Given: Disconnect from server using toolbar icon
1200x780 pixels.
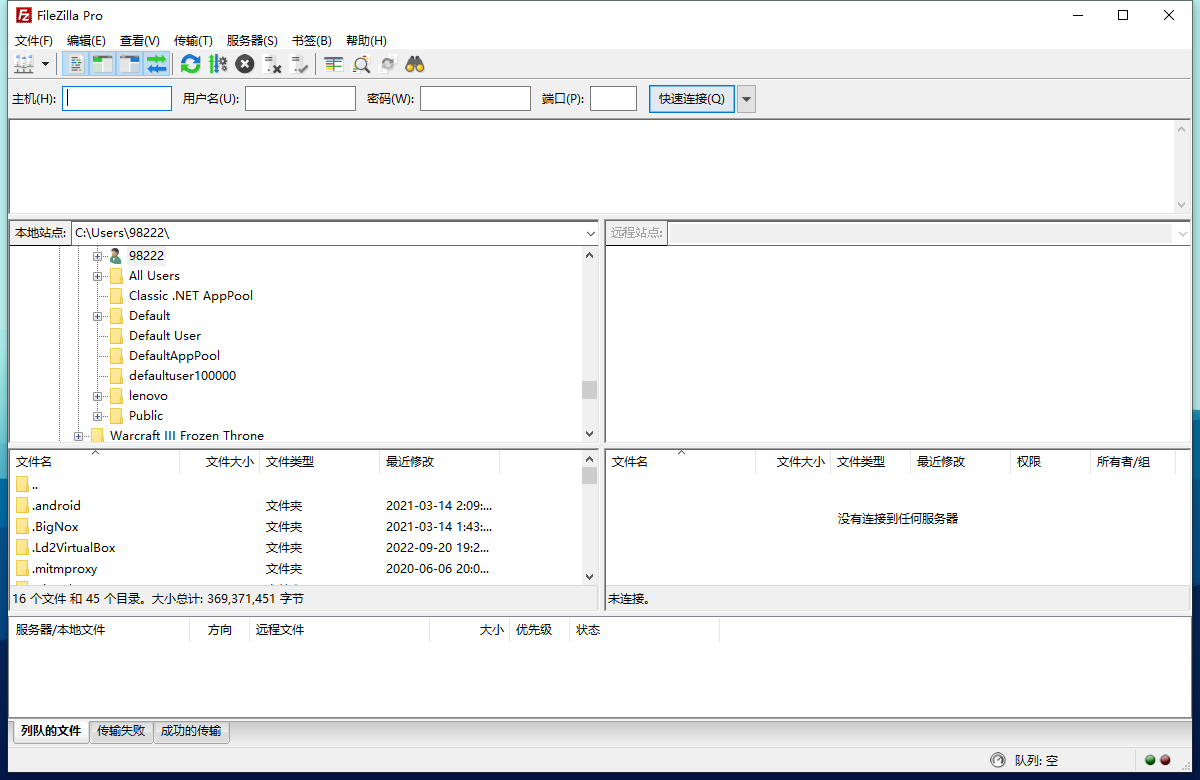Looking at the screenshot, I should 273,64.
